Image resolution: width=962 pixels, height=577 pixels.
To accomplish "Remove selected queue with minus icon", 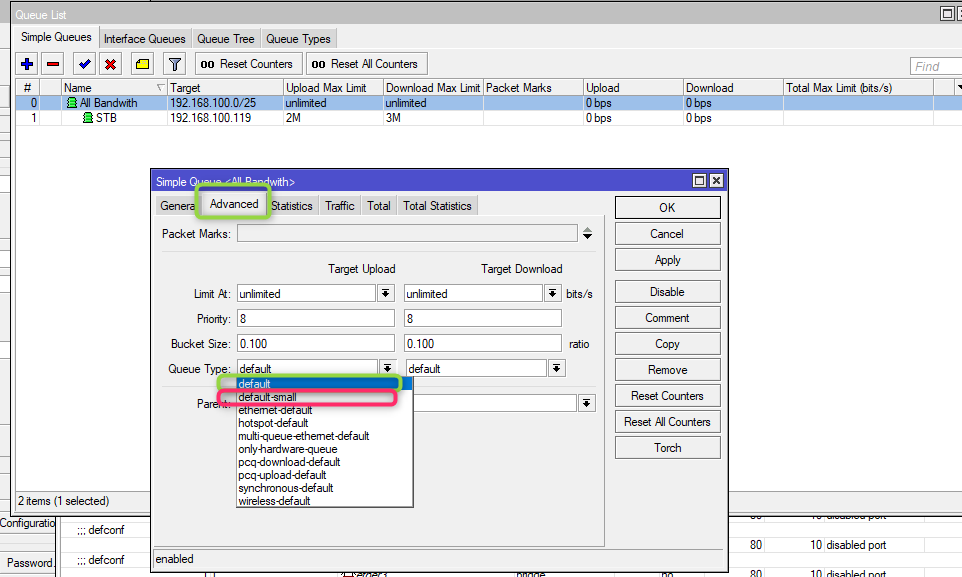I will [53, 64].
